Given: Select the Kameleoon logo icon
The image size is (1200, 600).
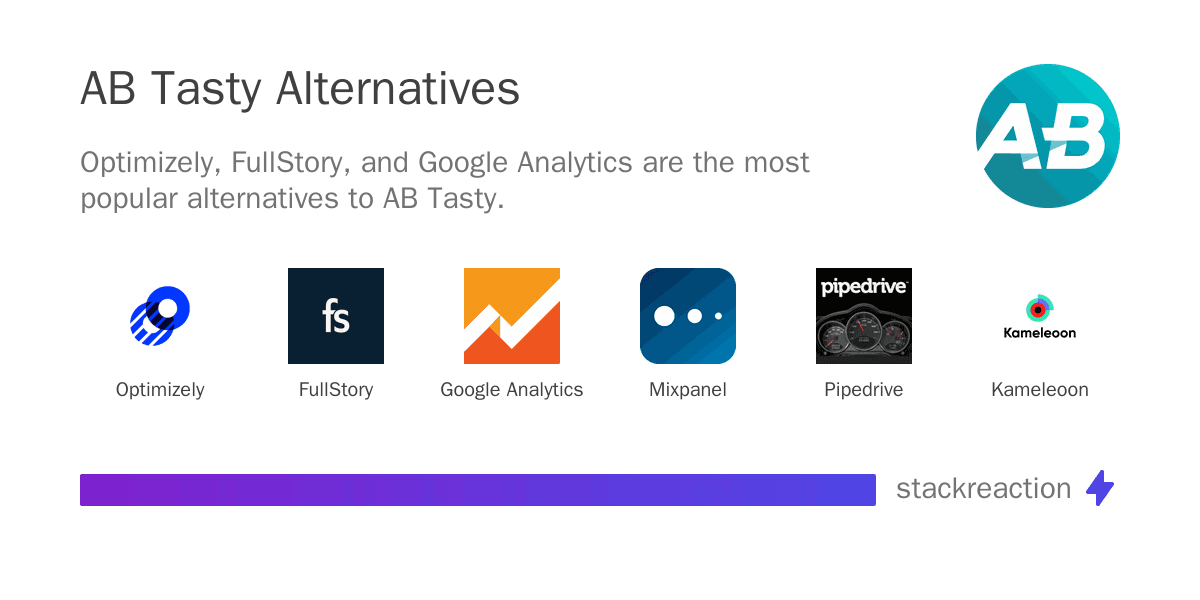Looking at the screenshot, I should point(1040,316).
